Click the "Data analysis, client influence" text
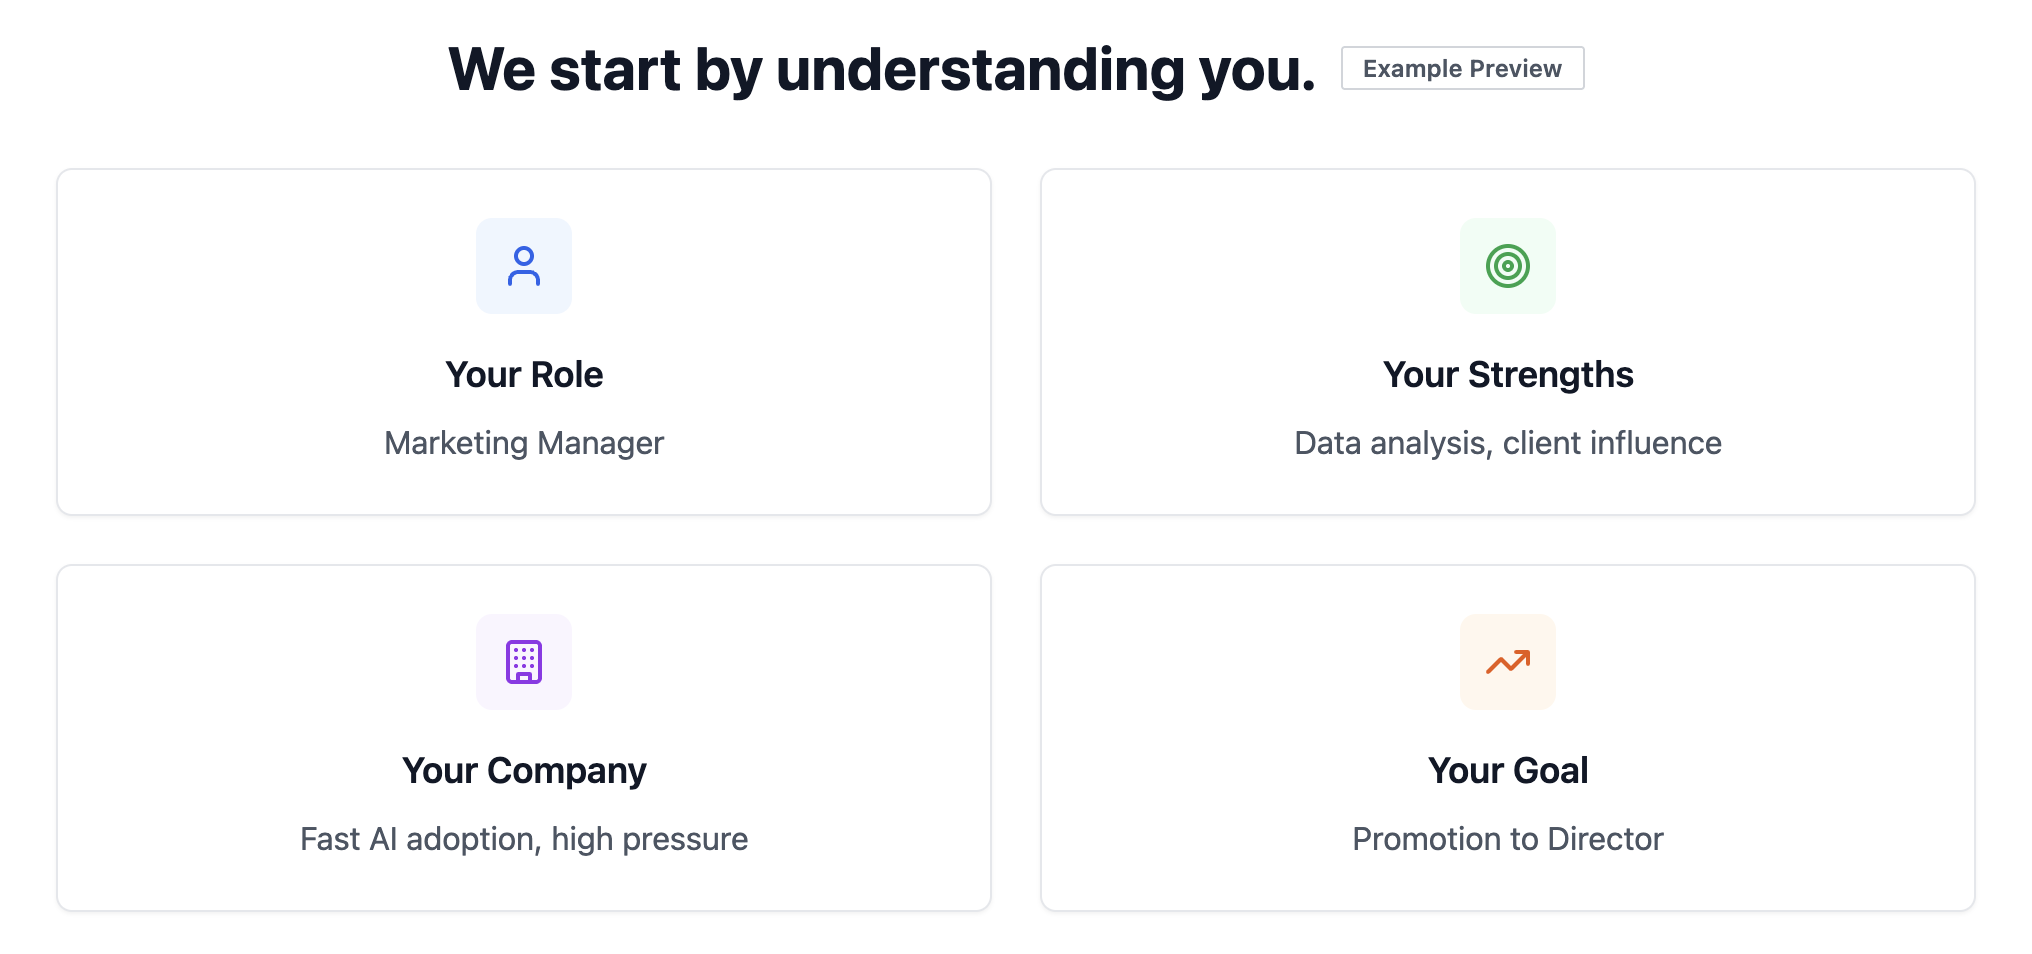 click(x=1508, y=443)
